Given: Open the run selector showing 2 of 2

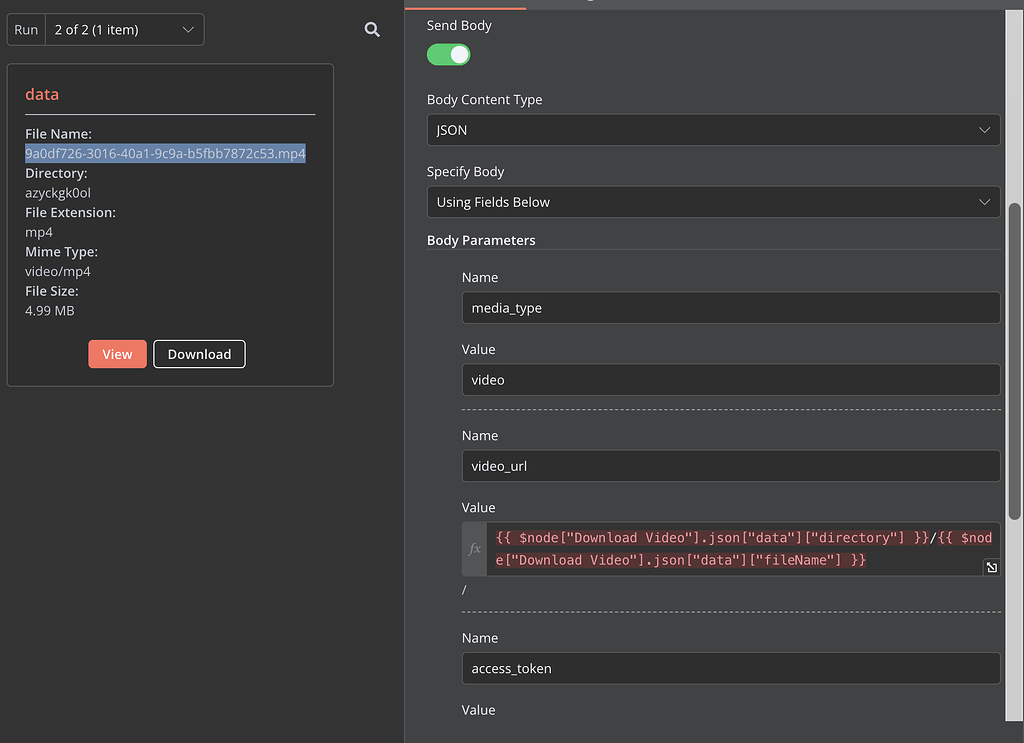Looking at the screenshot, I should tap(124, 30).
